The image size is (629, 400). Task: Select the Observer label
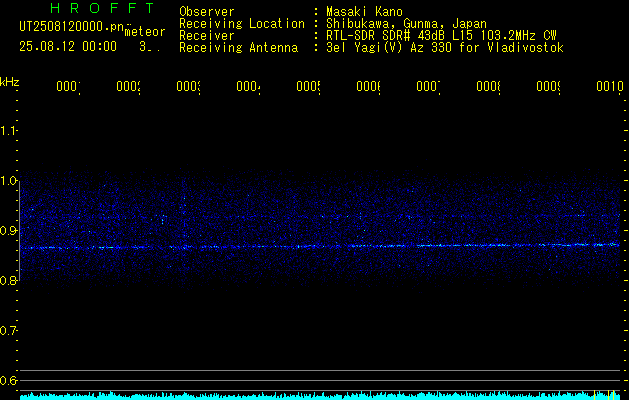pyautogui.click(x=207, y=12)
